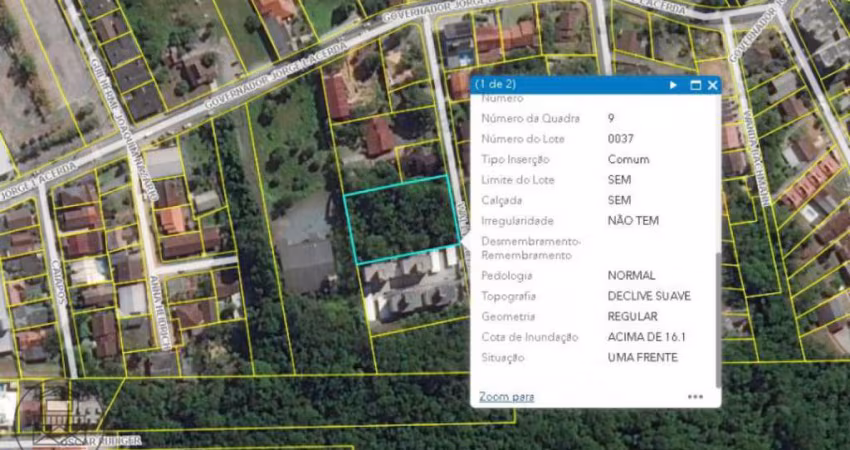Click the "Tipo Inserção" field label
The image size is (850, 450).
[x=516, y=159]
